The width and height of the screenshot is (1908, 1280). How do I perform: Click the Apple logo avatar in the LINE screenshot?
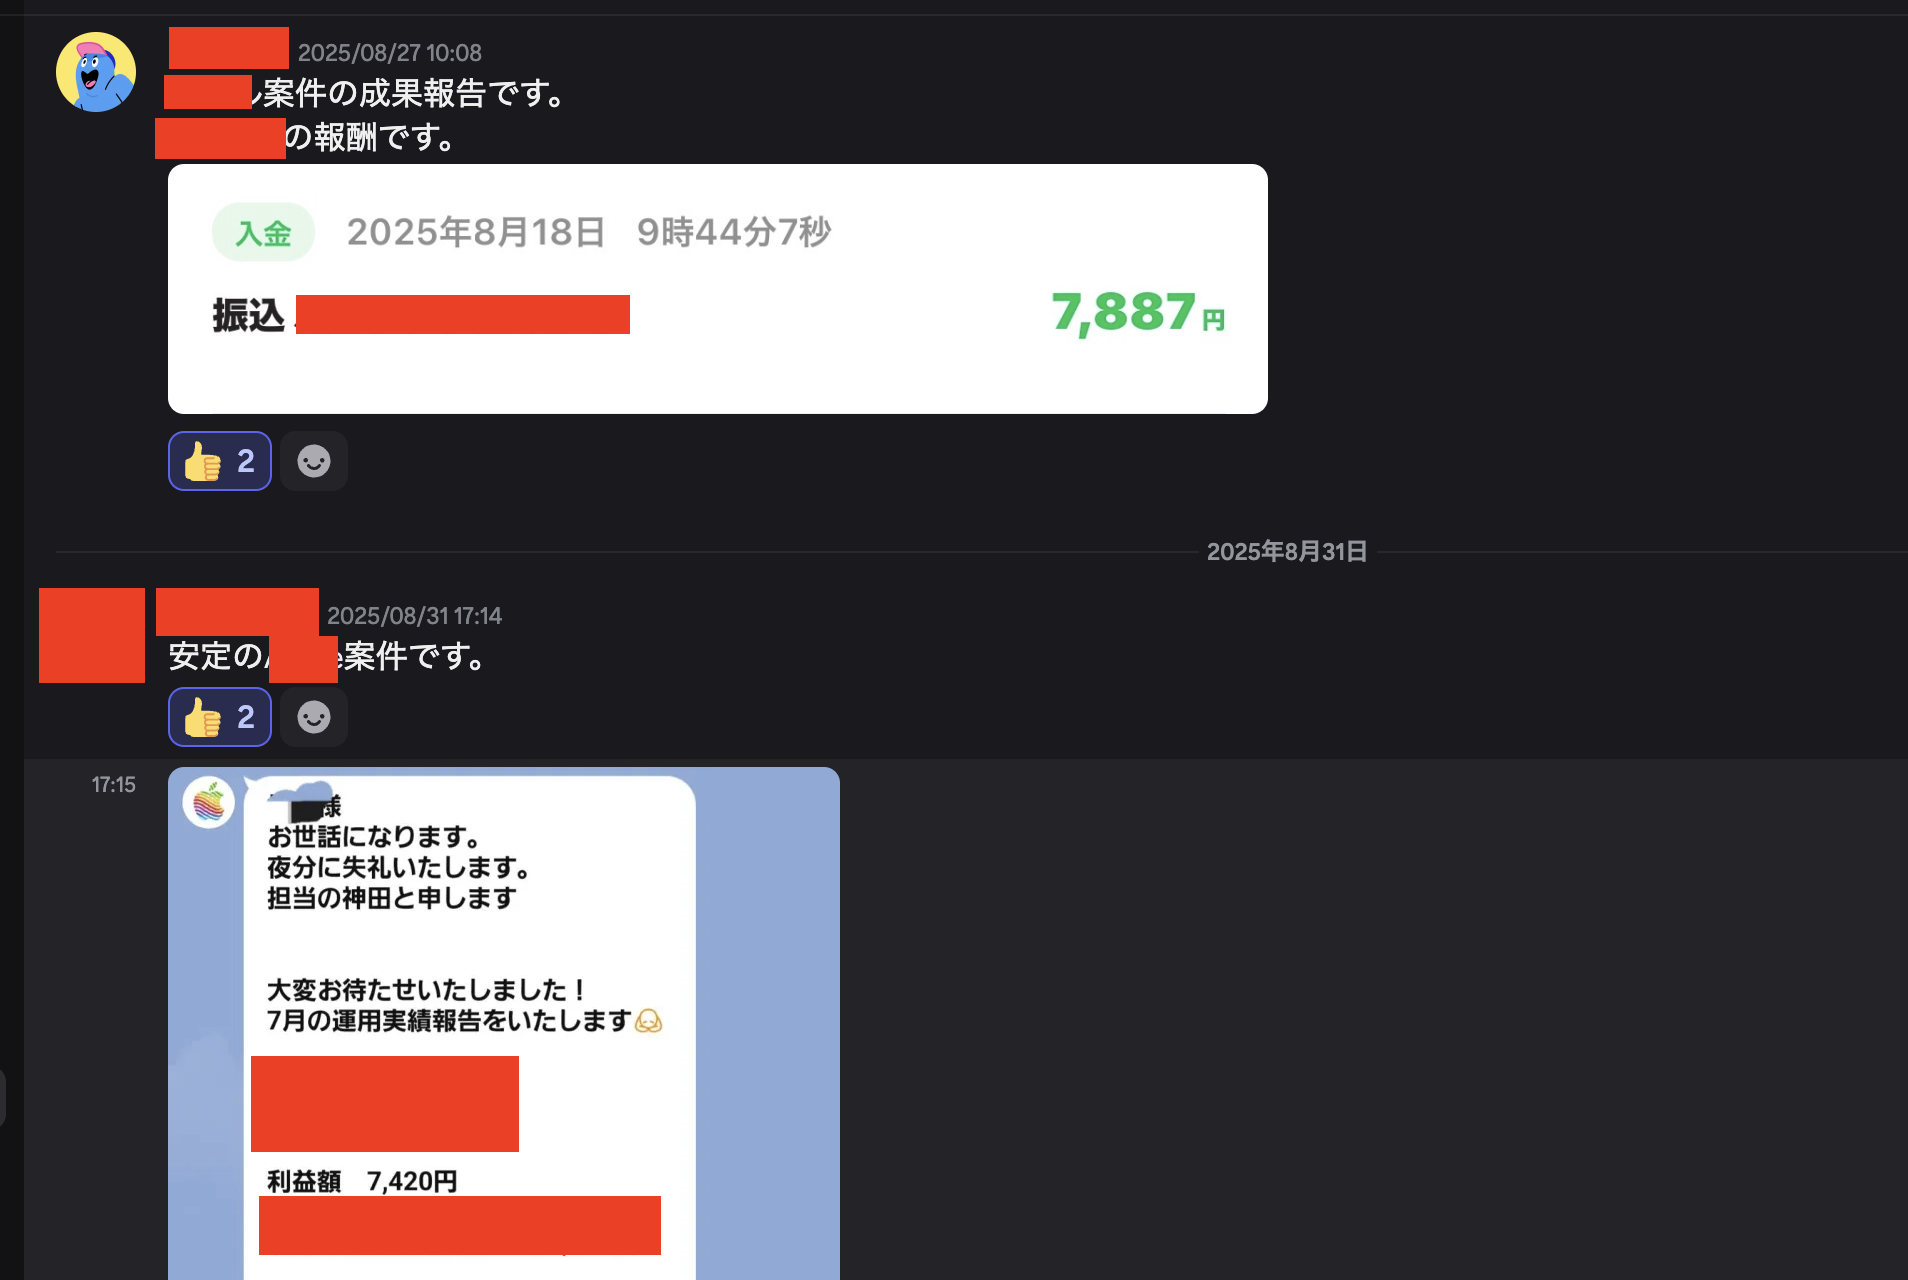(x=209, y=803)
